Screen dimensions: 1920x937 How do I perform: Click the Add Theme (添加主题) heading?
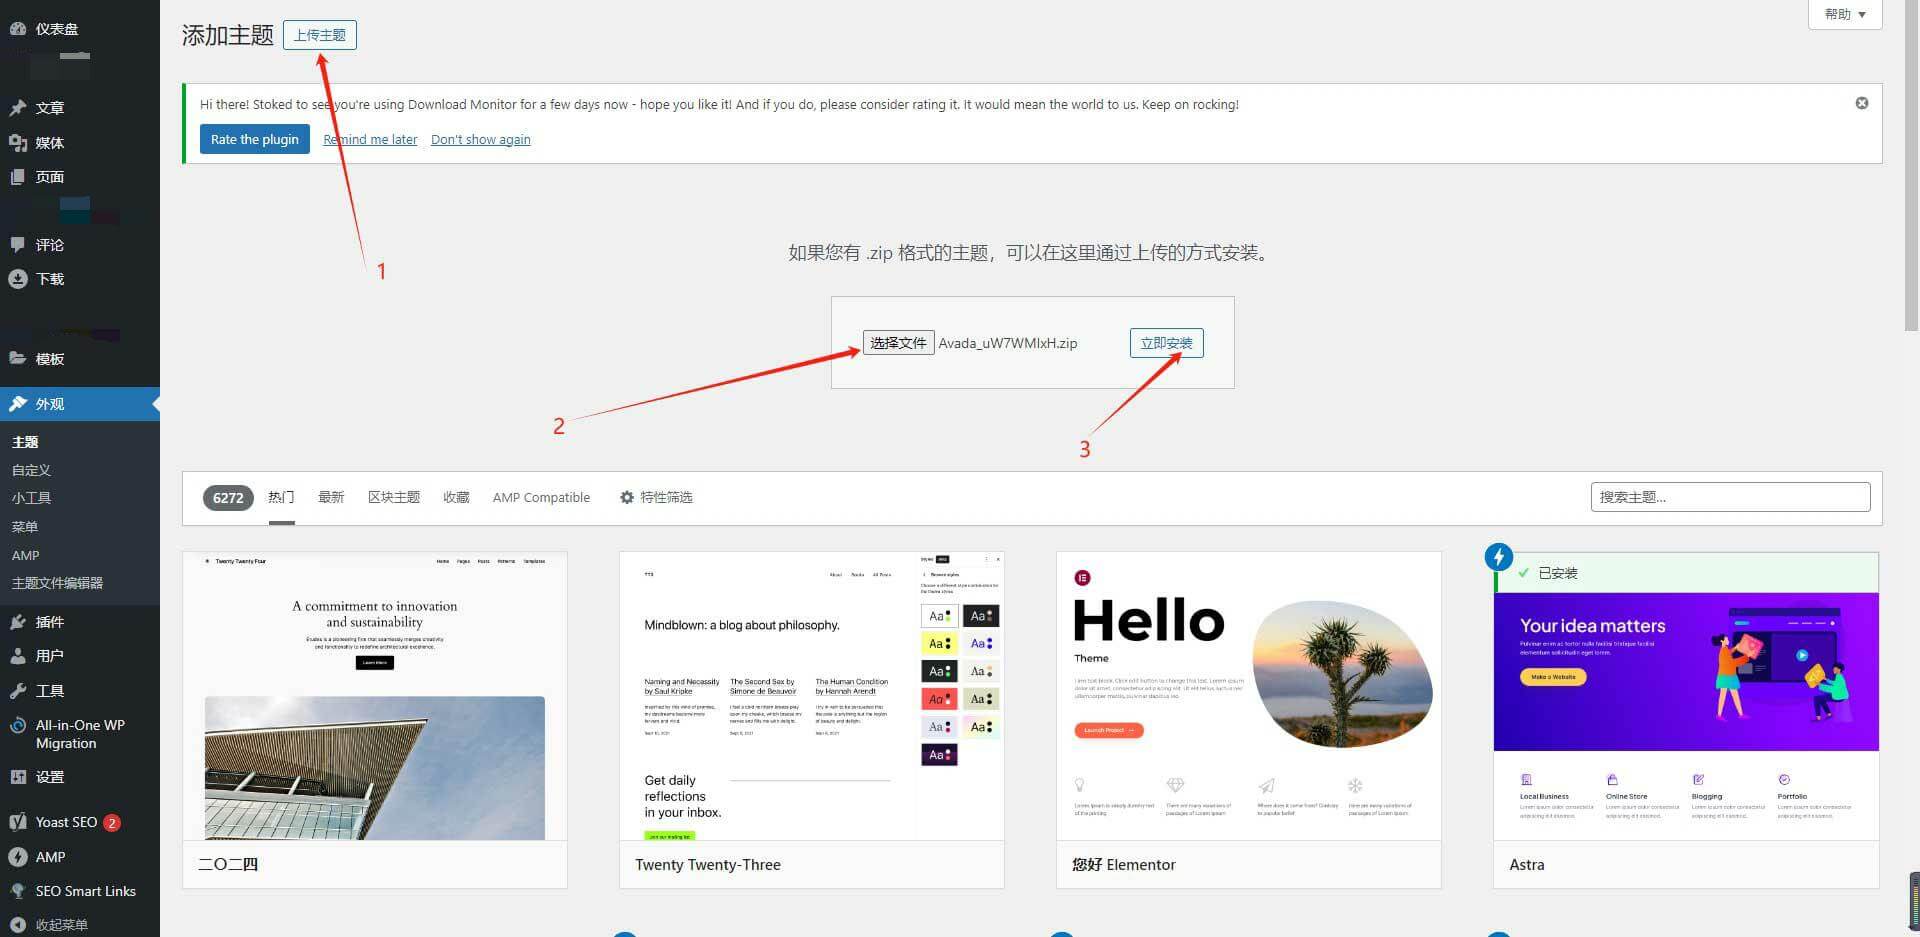point(228,36)
